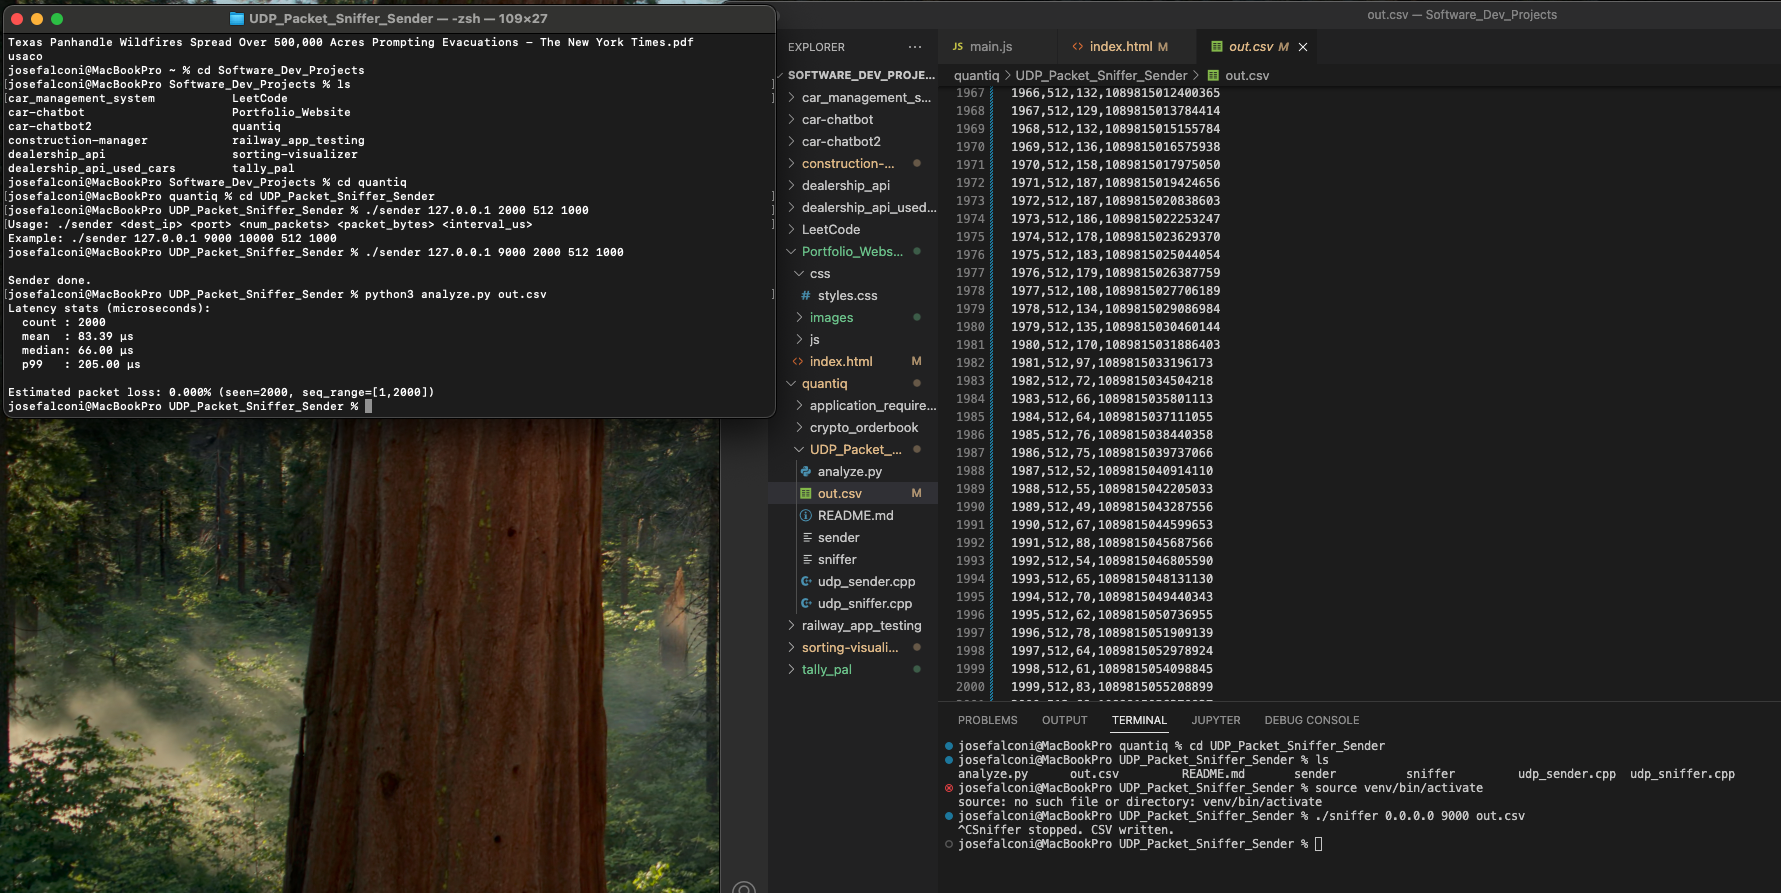Open udp_sender.cpp in the Explorer
Image resolution: width=1781 pixels, height=893 pixels.
[x=866, y=581]
